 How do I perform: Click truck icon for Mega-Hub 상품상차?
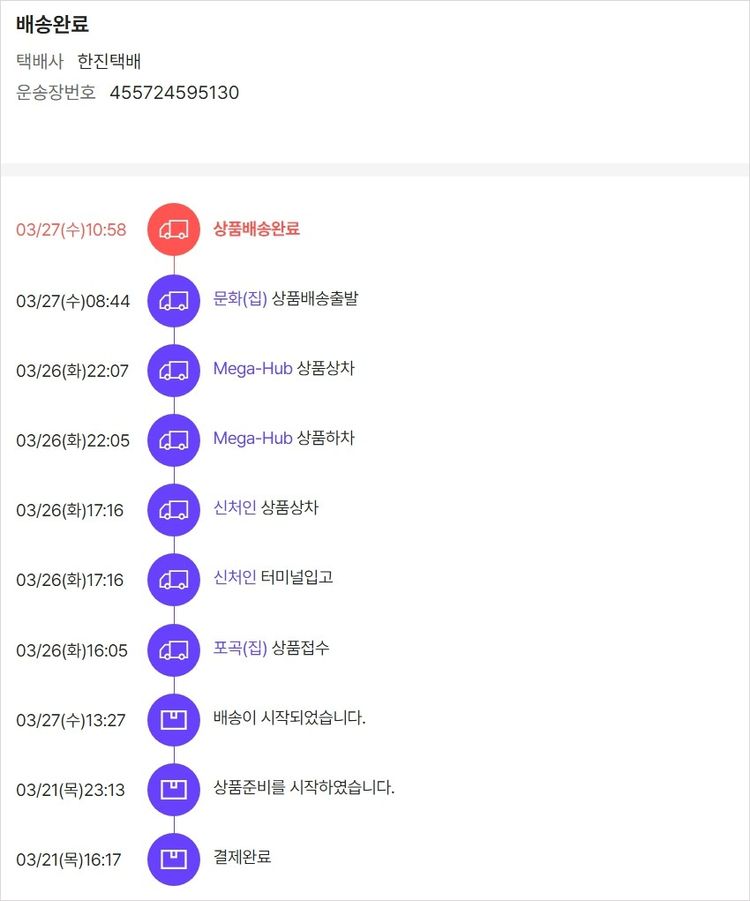click(x=174, y=369)
